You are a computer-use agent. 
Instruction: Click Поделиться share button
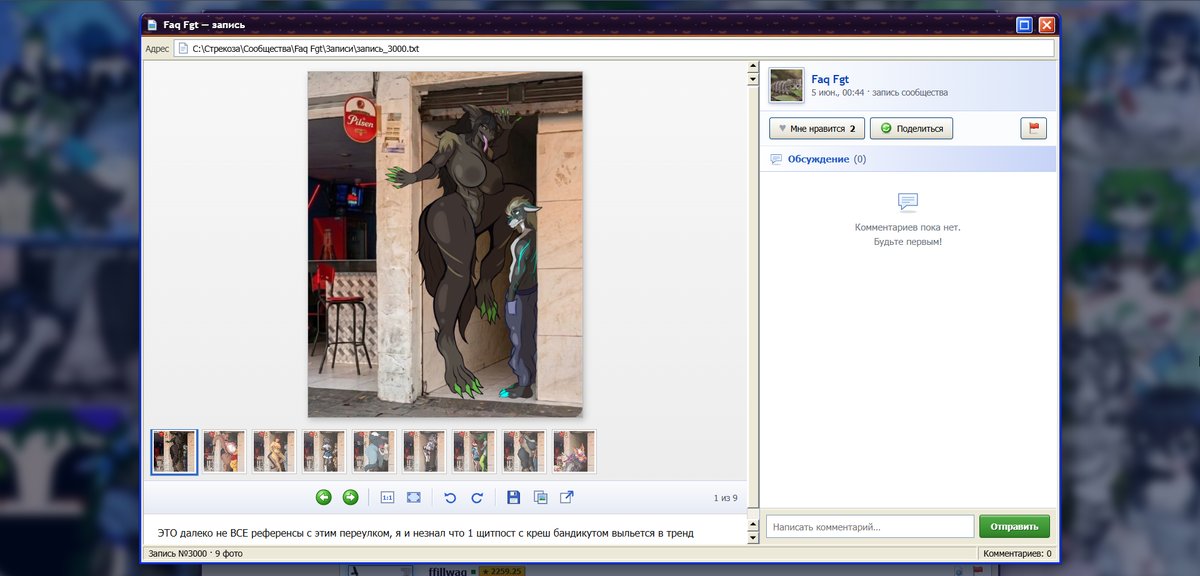pos(912,128)
